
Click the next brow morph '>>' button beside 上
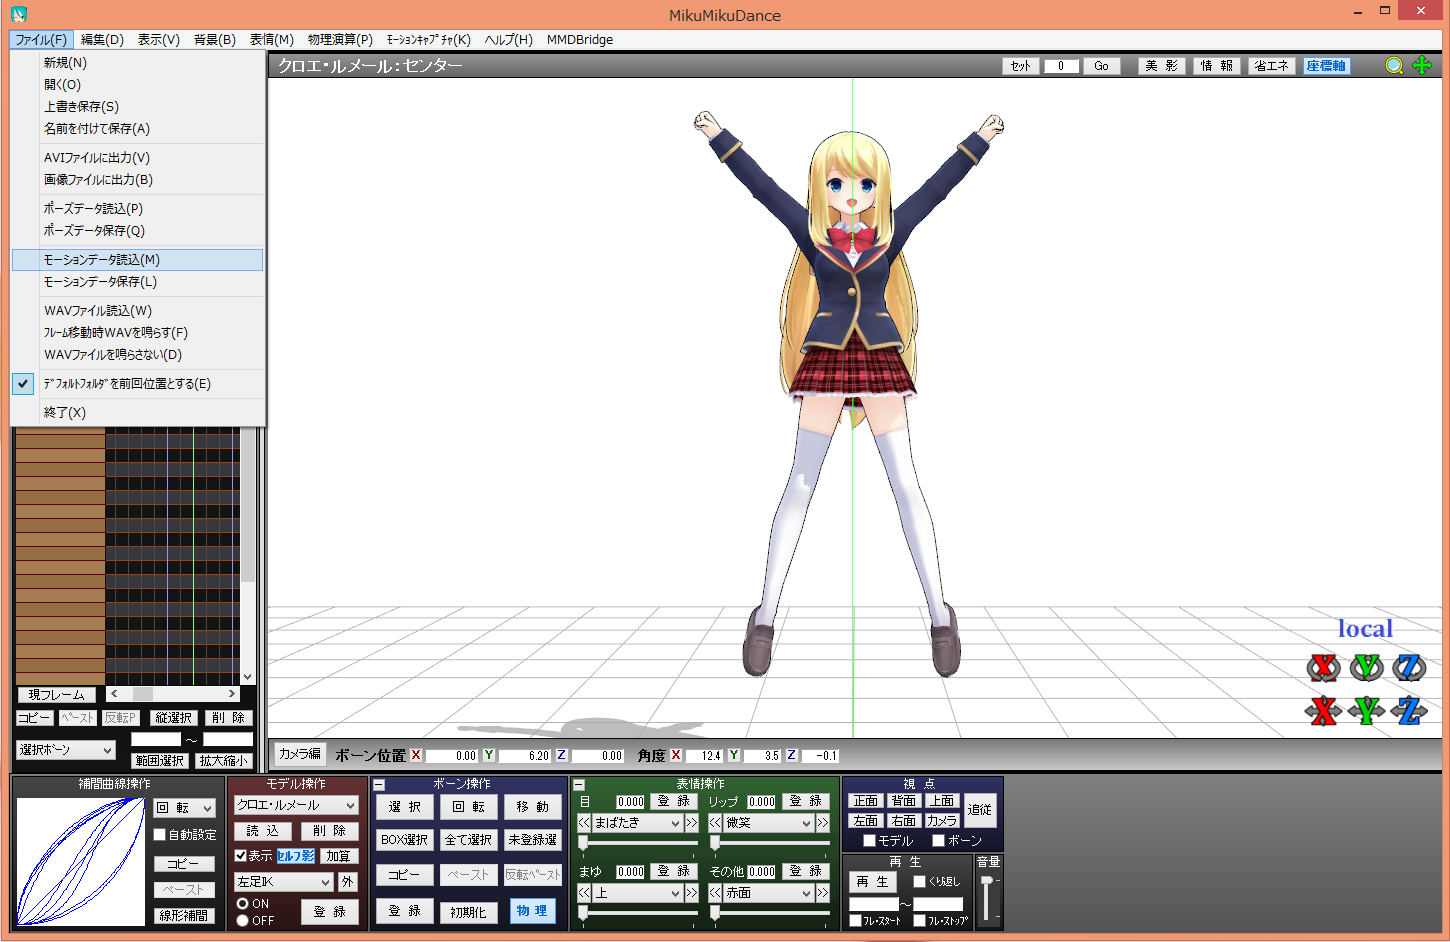coord(691,893)
